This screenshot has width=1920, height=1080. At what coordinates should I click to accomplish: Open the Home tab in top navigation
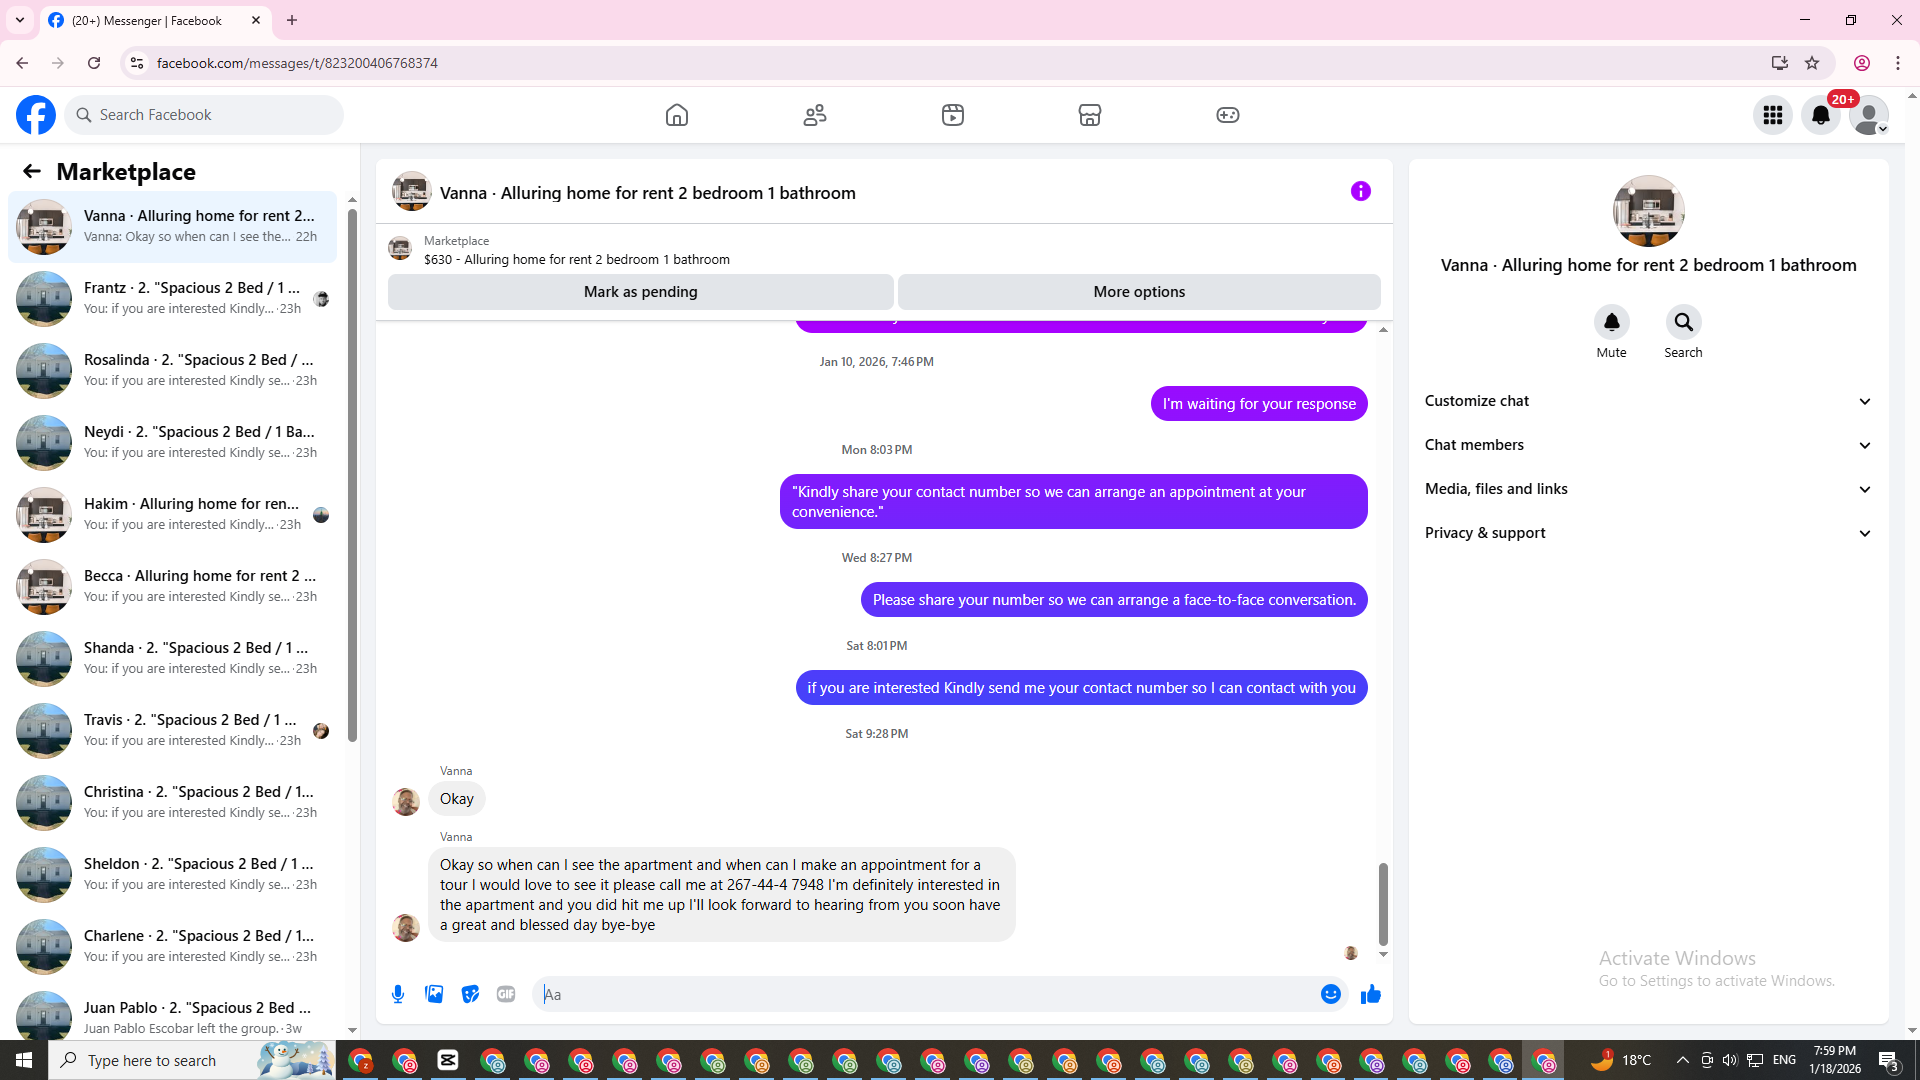click(677, 115)
